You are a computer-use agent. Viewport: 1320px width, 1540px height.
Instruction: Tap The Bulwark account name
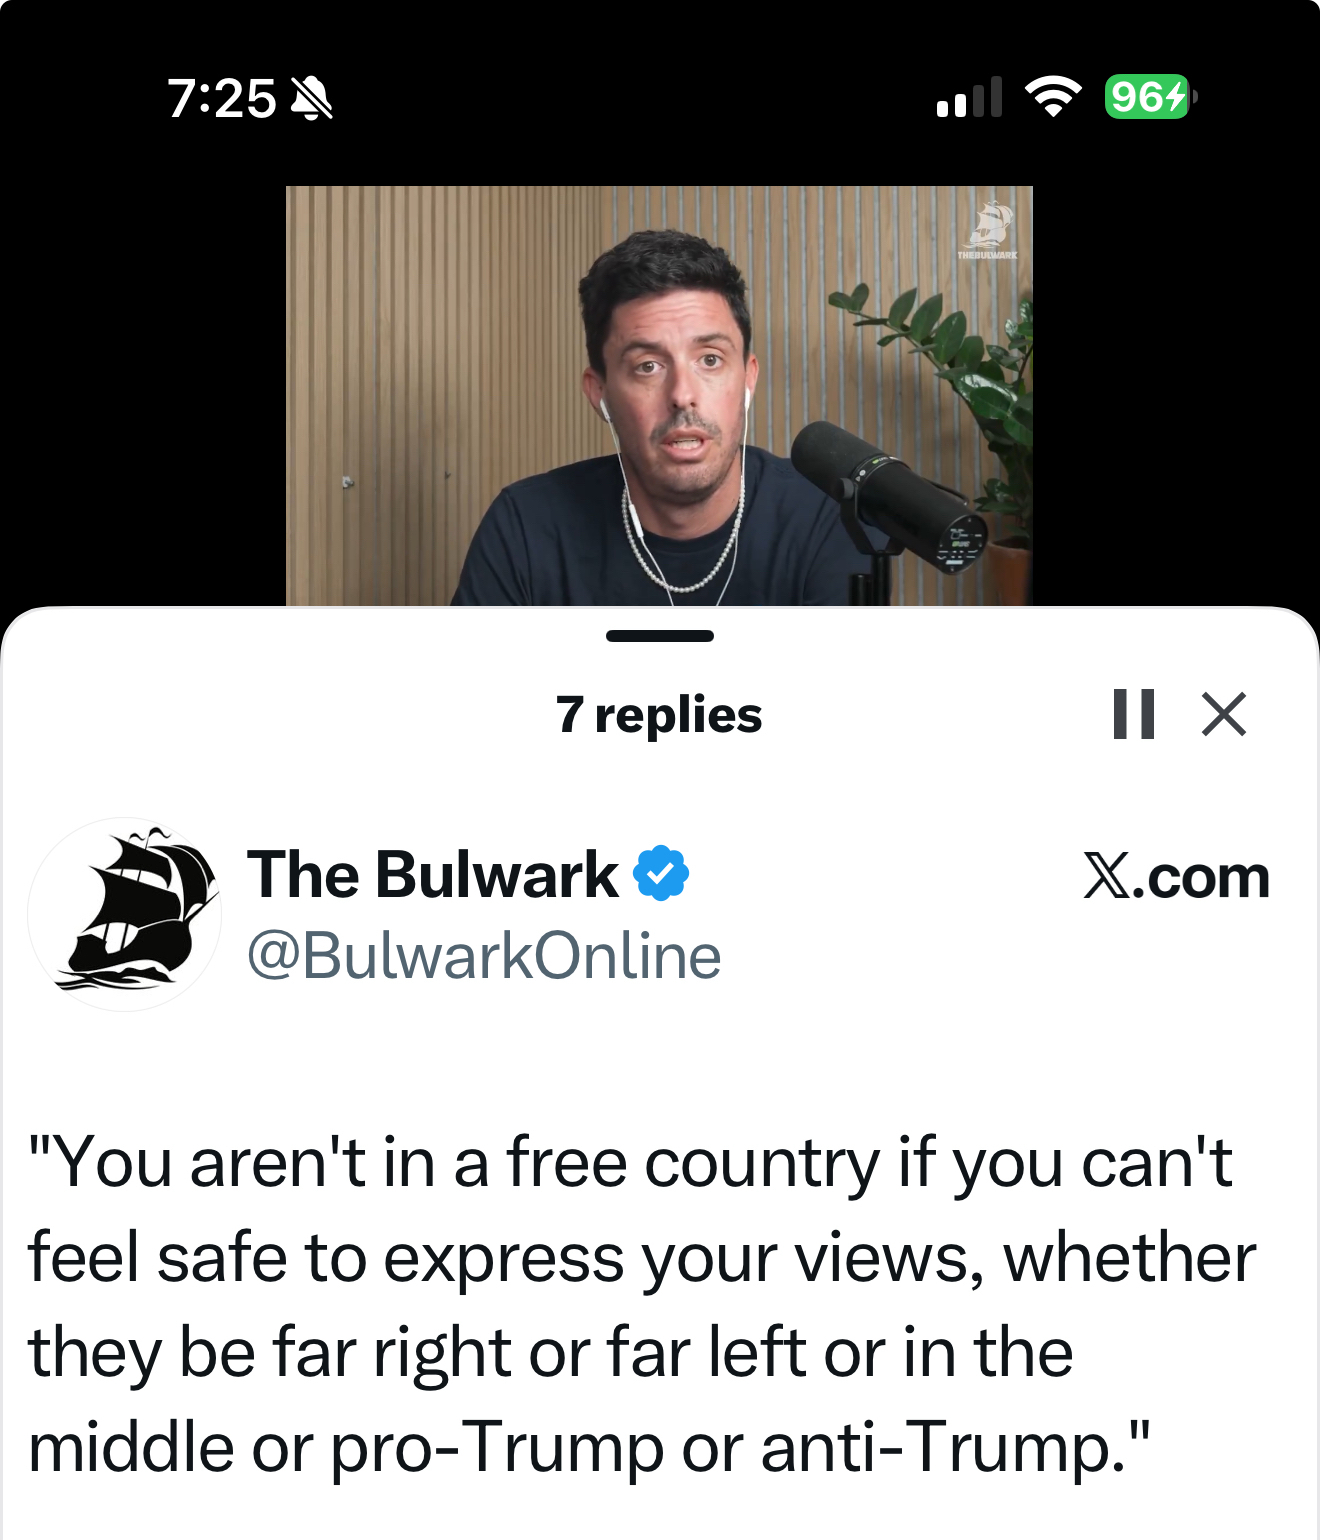point(432,875)
